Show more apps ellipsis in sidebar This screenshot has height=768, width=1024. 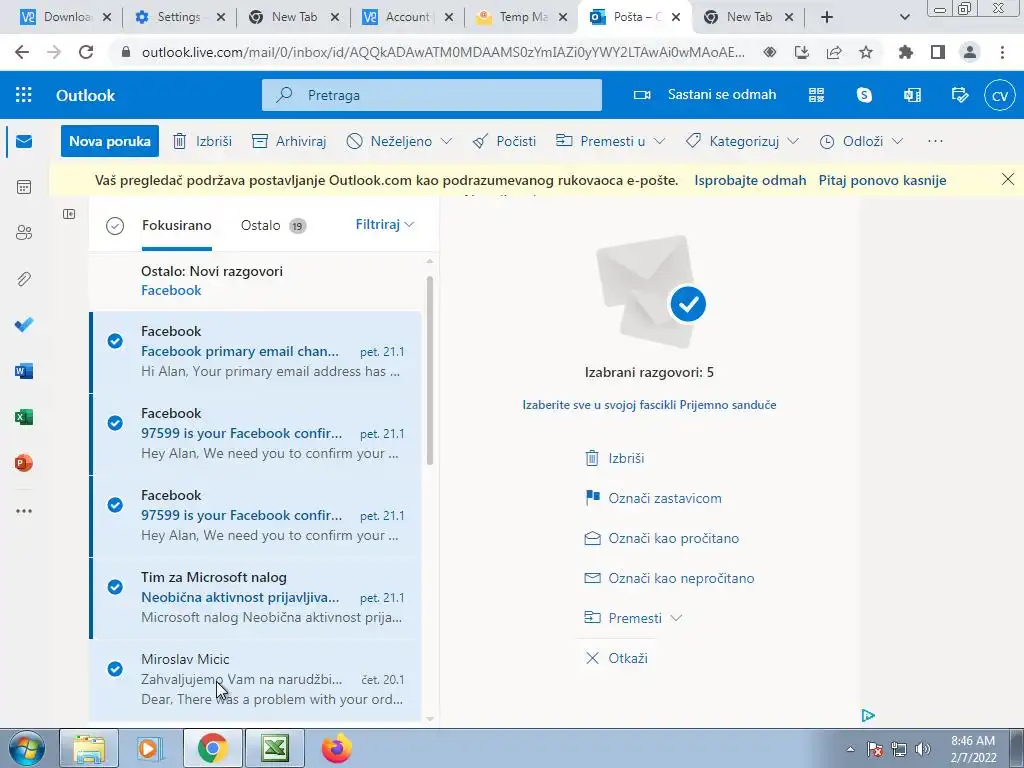(x=24, y=511)
